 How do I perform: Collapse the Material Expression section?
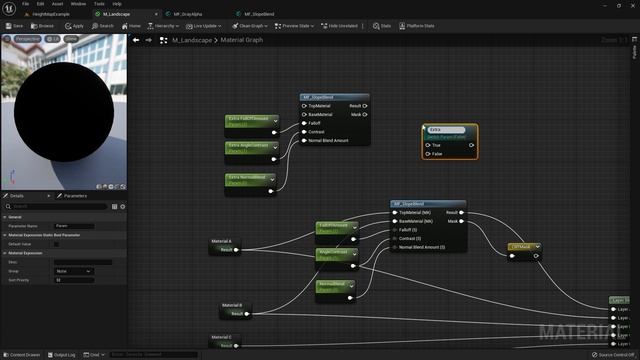click(4, 253)
